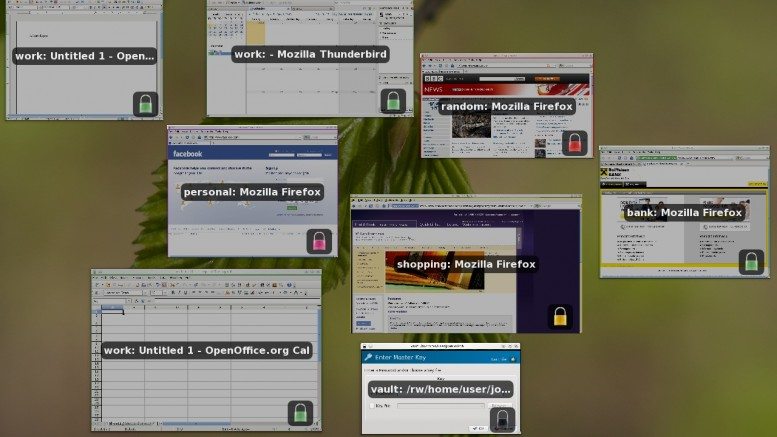Click the key icon beside Enter Master Key

tap(368, 357)
